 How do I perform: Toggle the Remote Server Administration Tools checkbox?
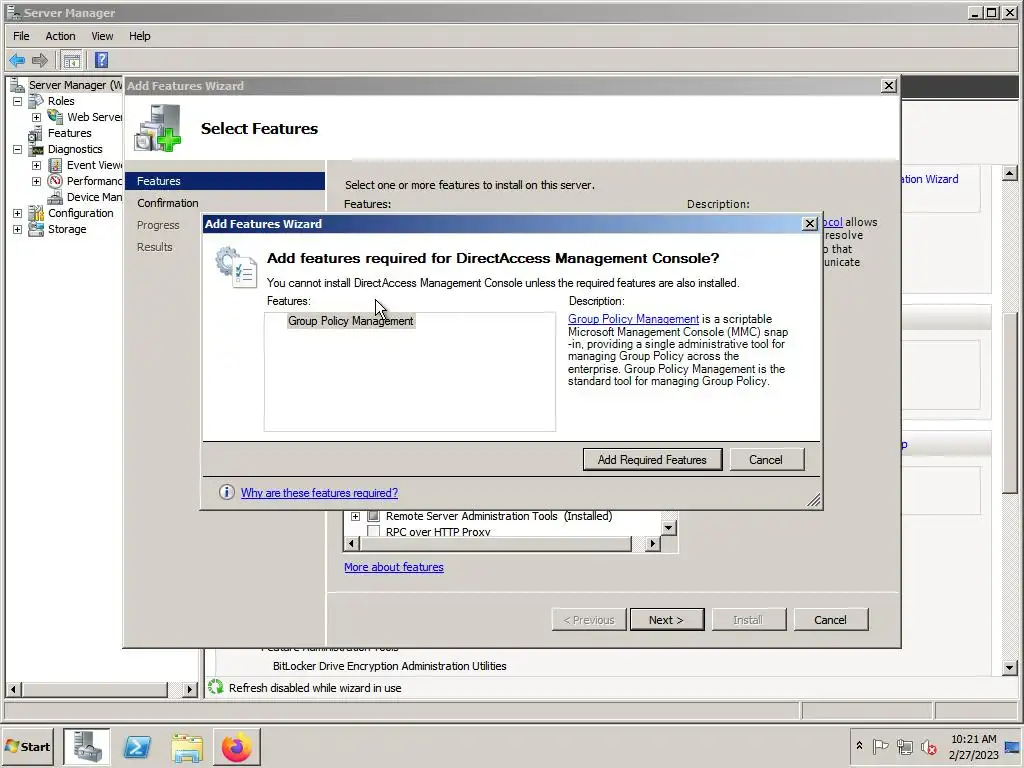(x=374, y=516)
